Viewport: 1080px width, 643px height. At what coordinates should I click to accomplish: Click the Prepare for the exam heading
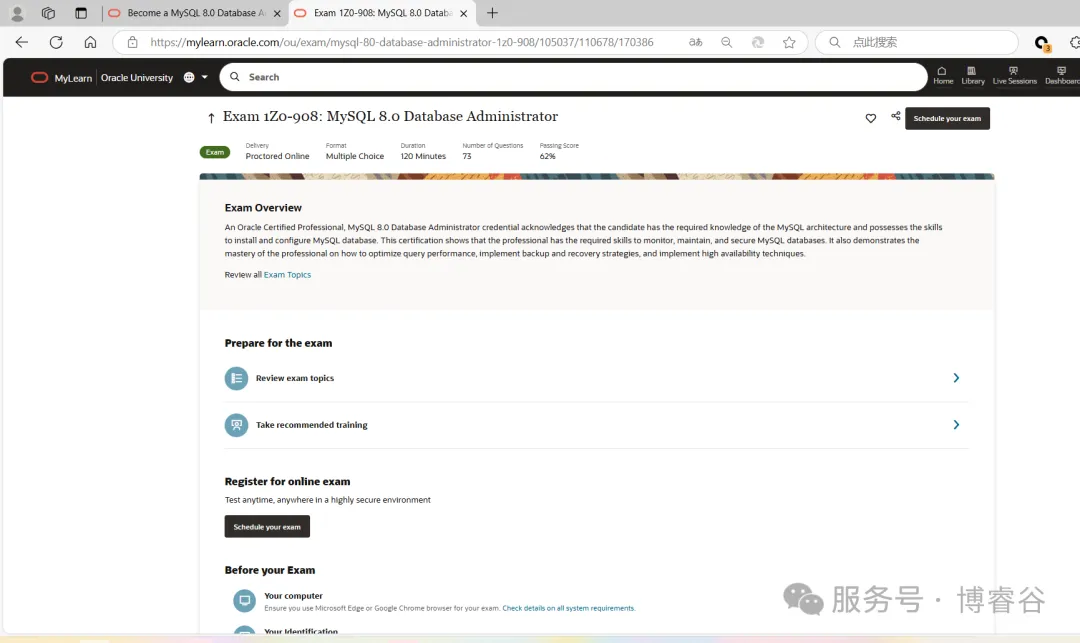[x=278, y=343]
